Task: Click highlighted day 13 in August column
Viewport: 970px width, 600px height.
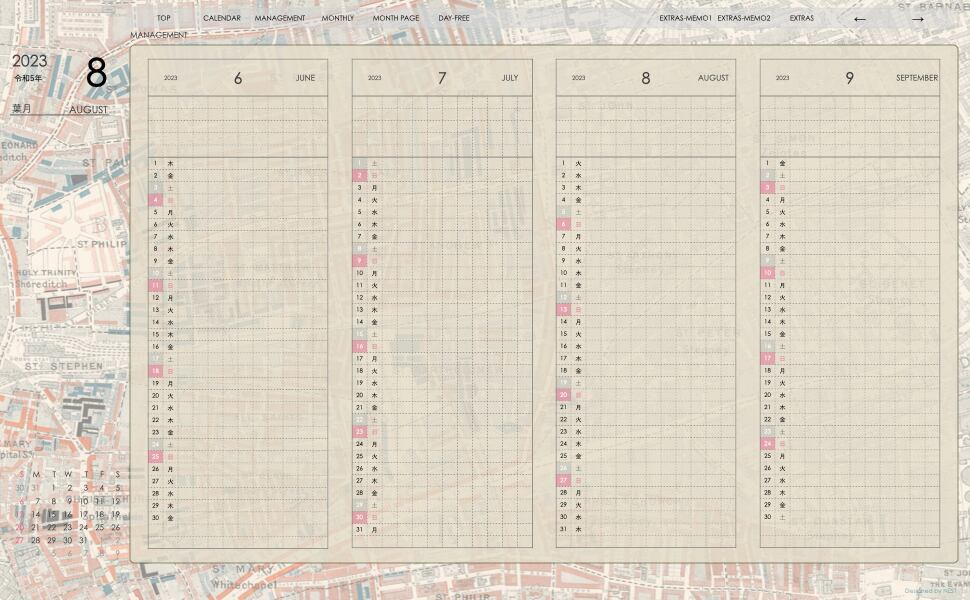Action: (564, 310)
